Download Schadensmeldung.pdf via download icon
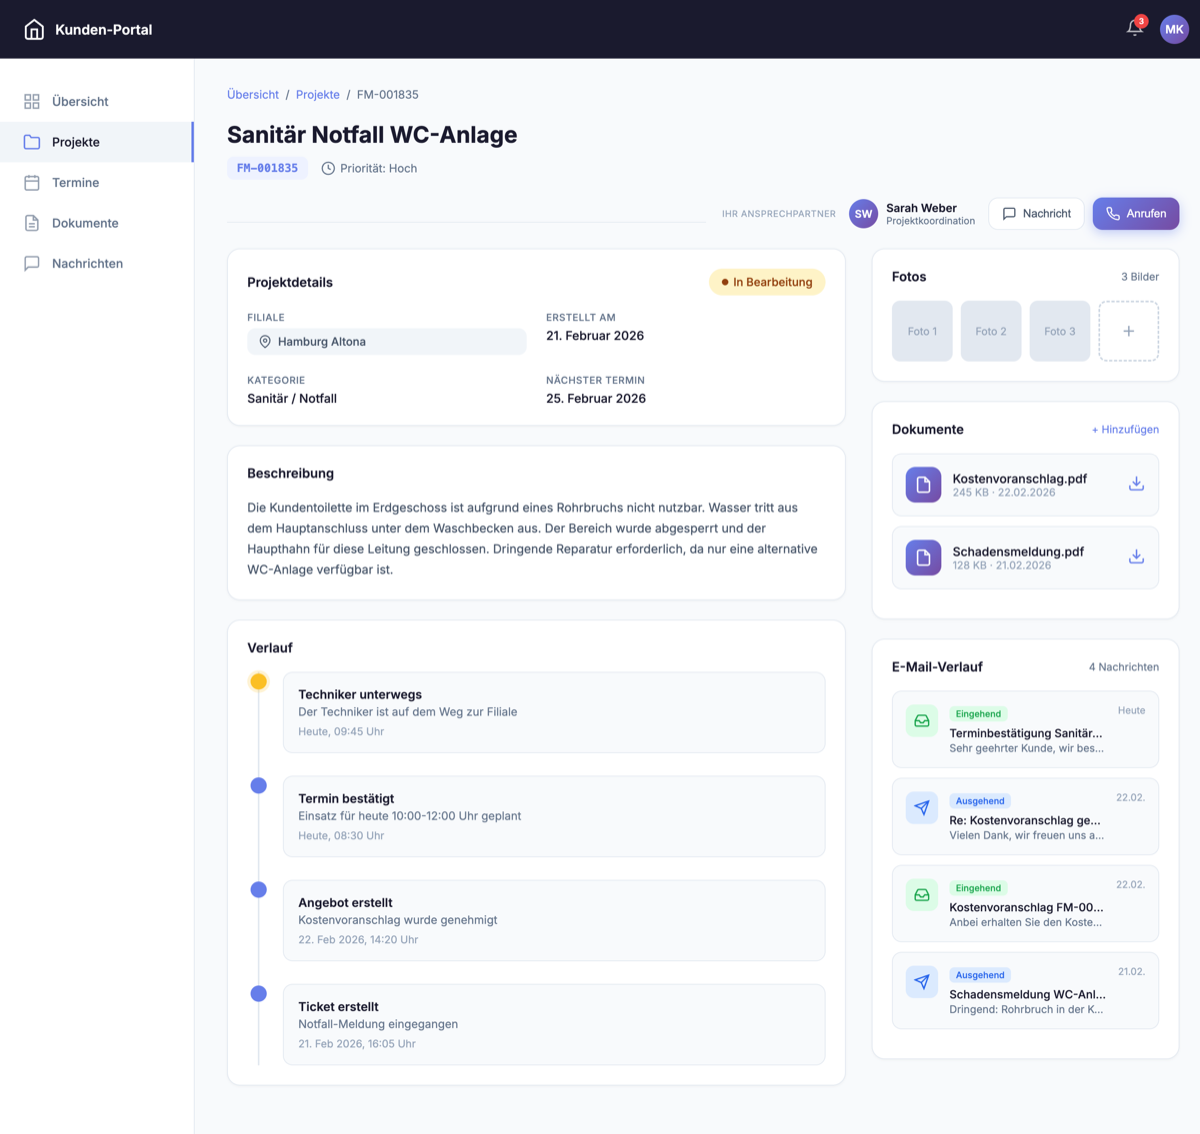 pyautogui.click(x=1136, y=557)
